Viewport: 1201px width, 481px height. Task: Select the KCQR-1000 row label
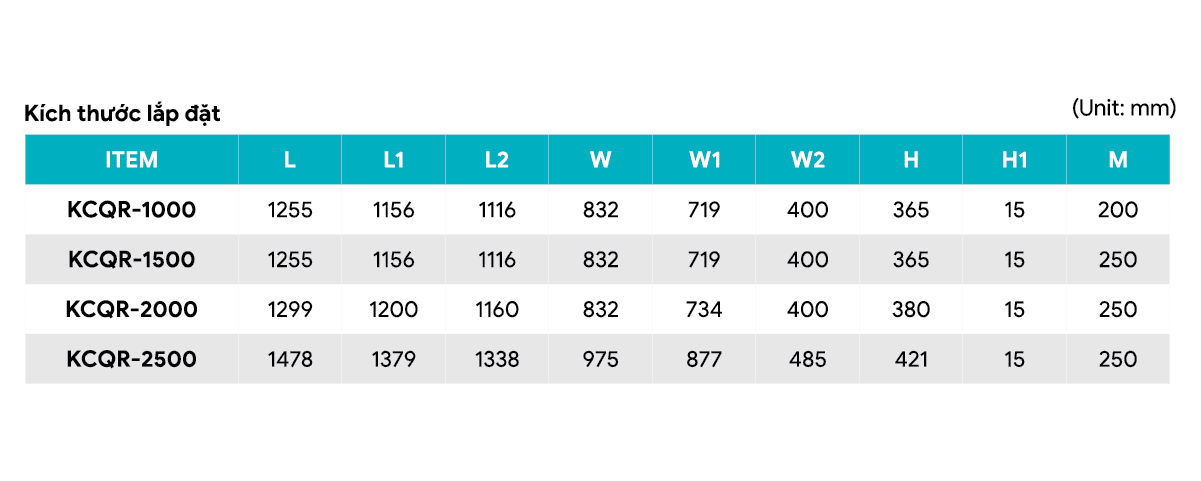(x=131, y=210)
